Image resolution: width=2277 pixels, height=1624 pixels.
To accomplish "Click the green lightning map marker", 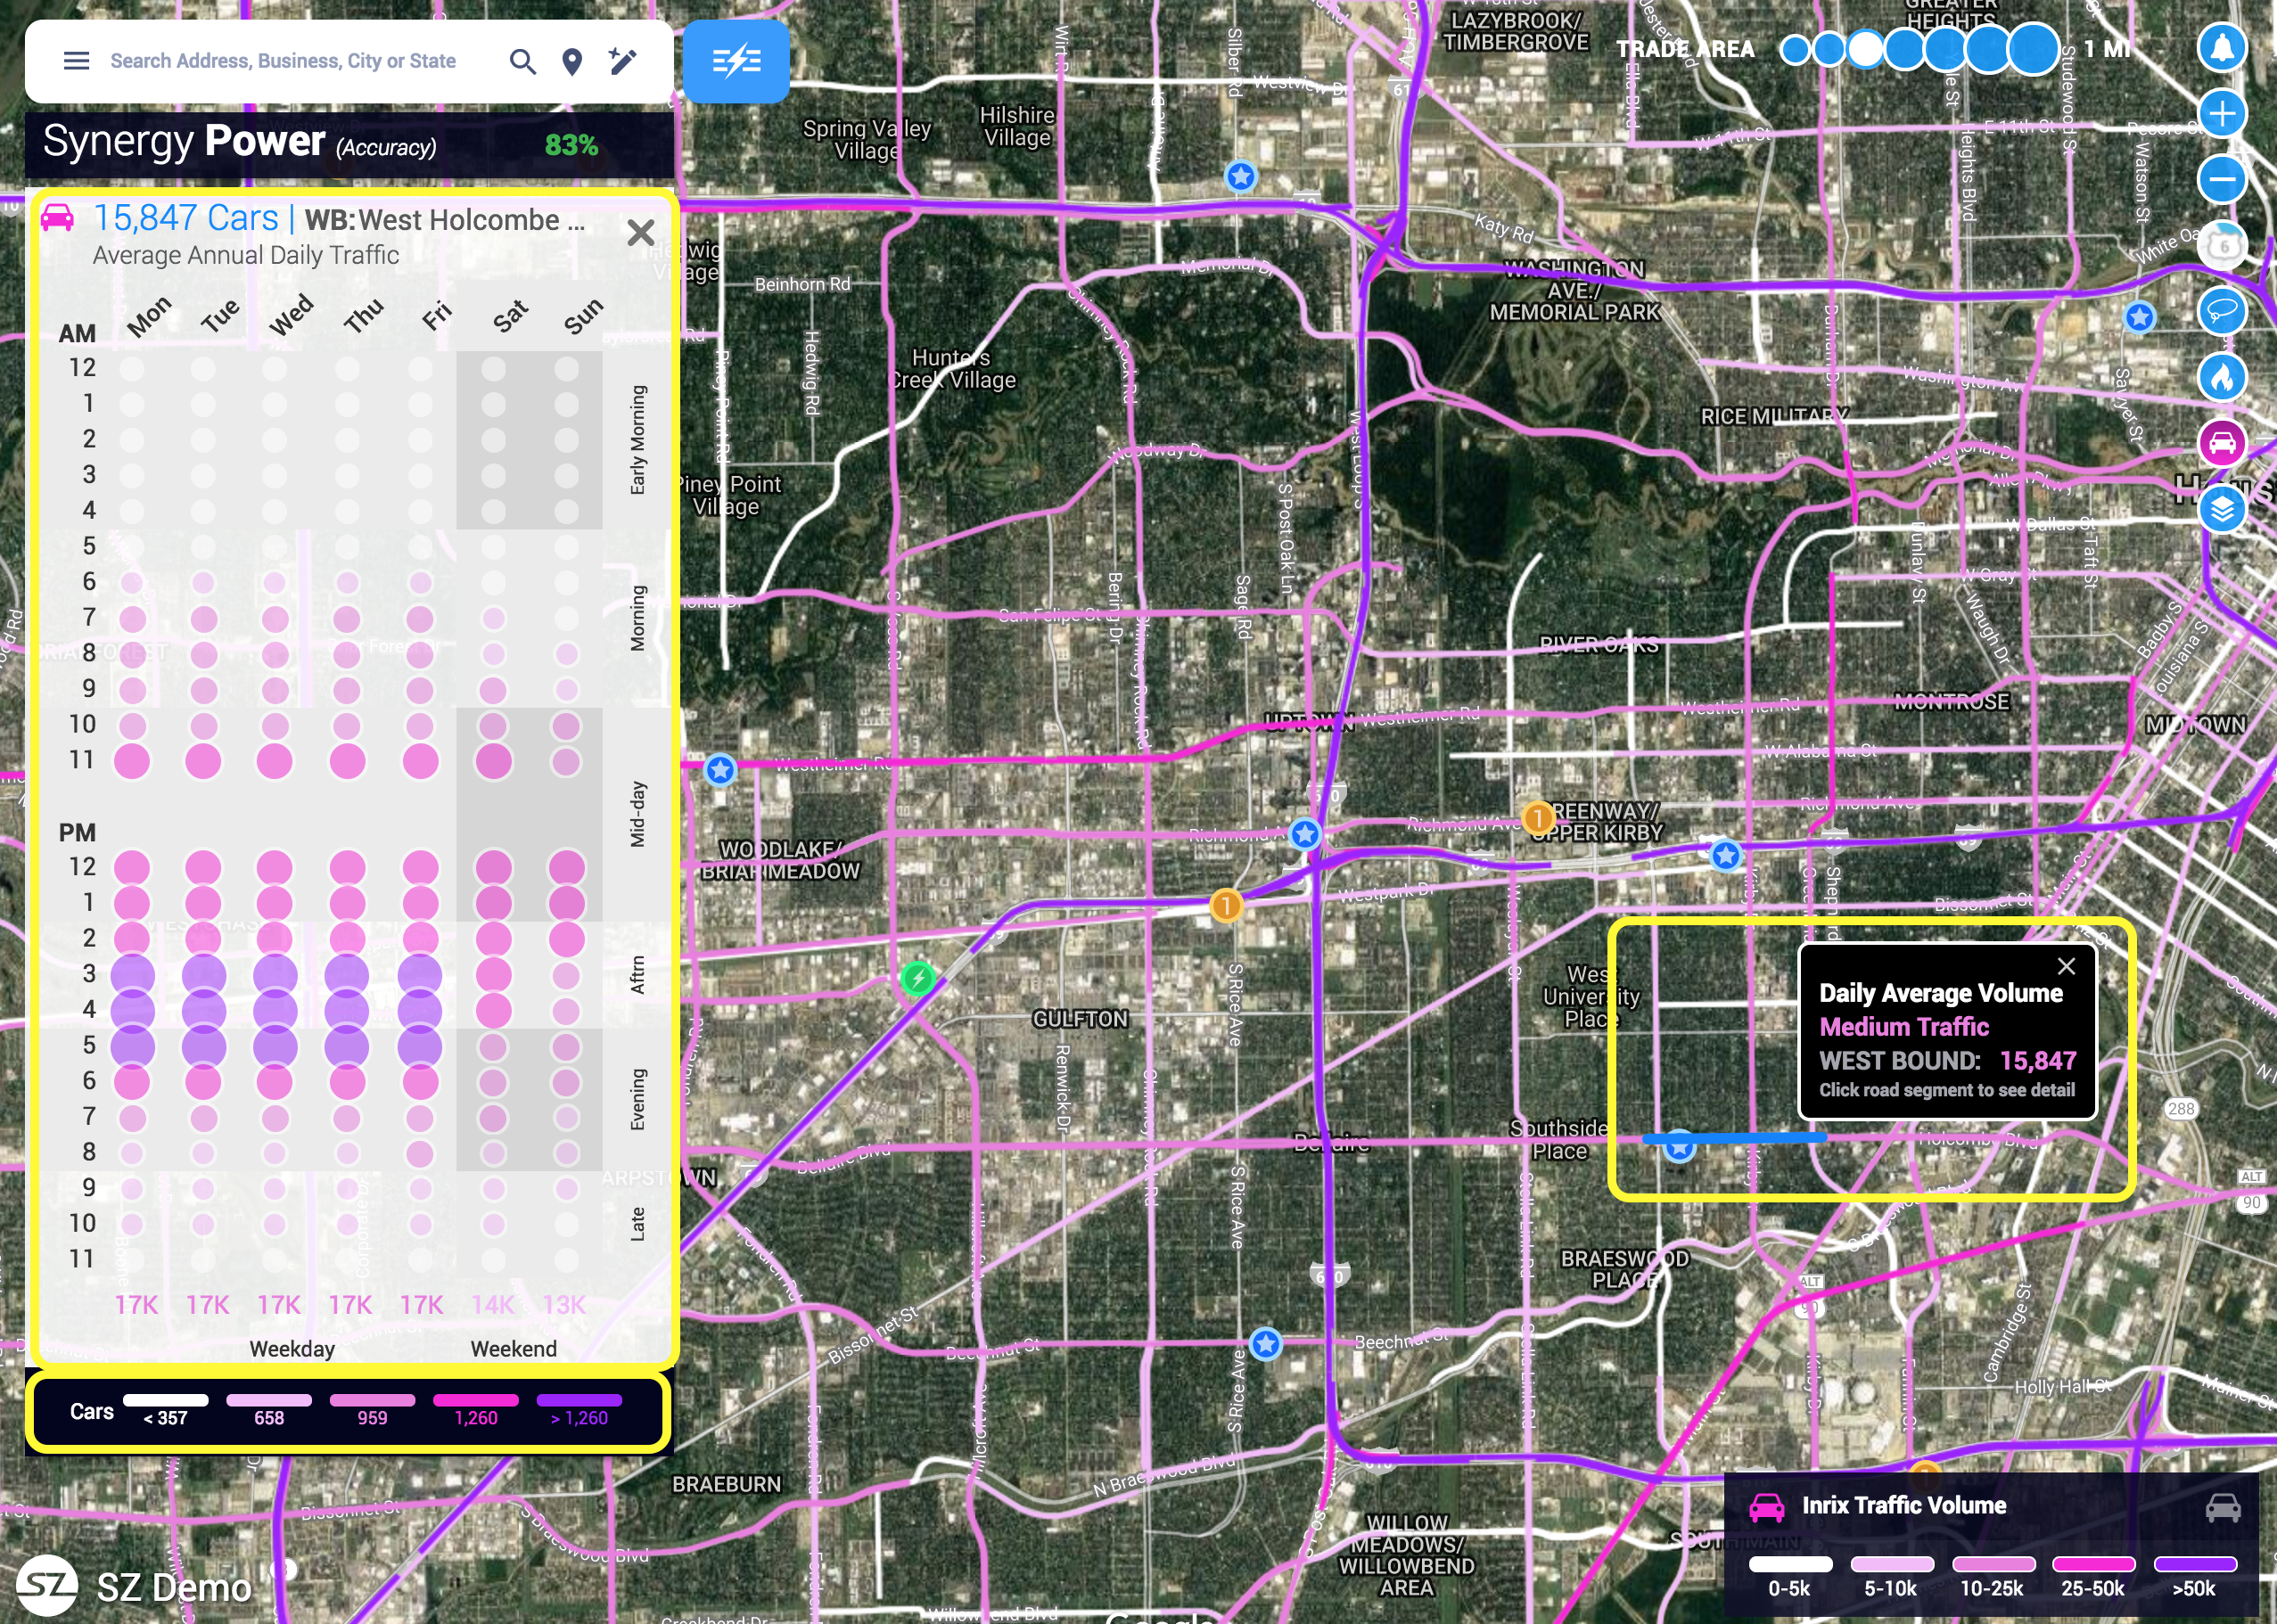I will click(x=918, y=978).
